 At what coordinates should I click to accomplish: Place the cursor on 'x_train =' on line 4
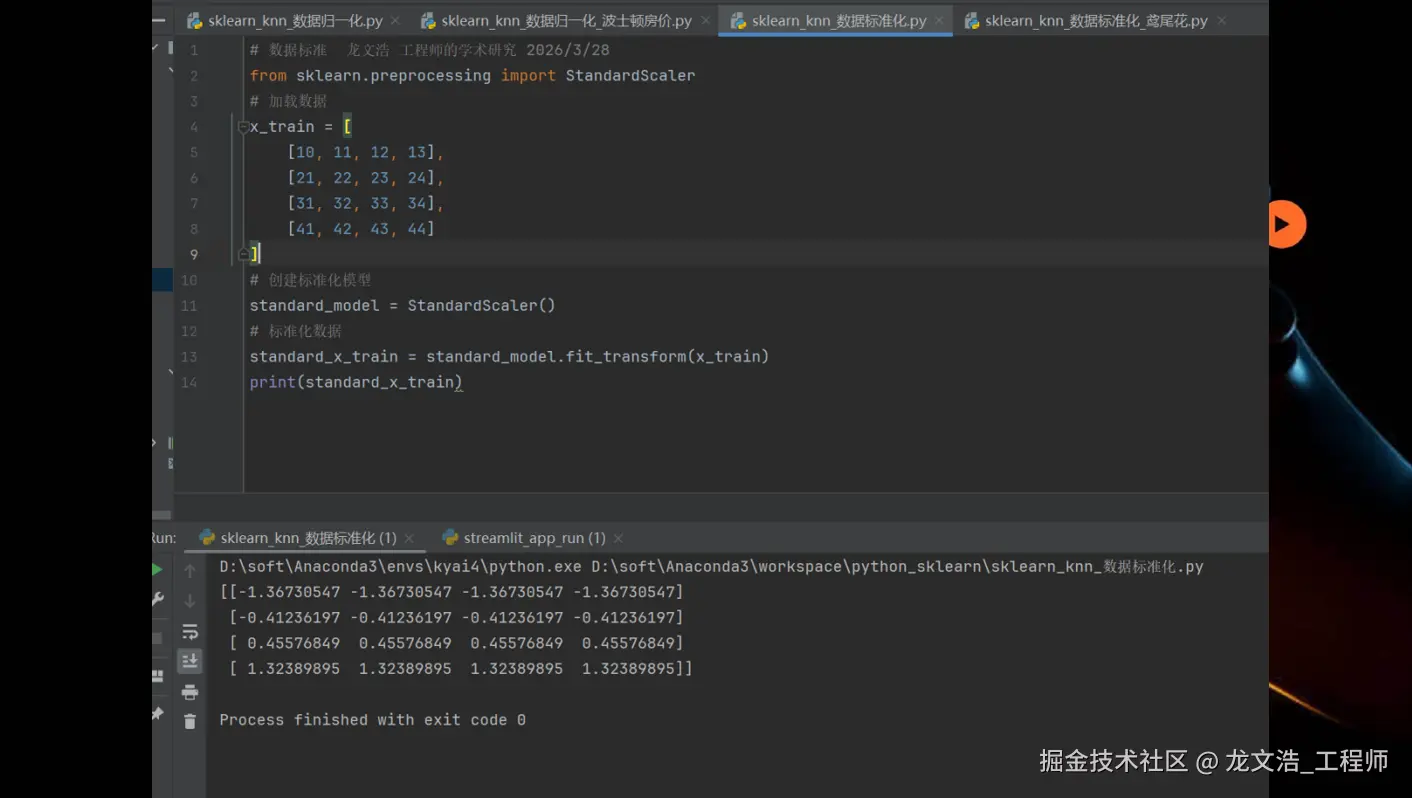[292, 127]
